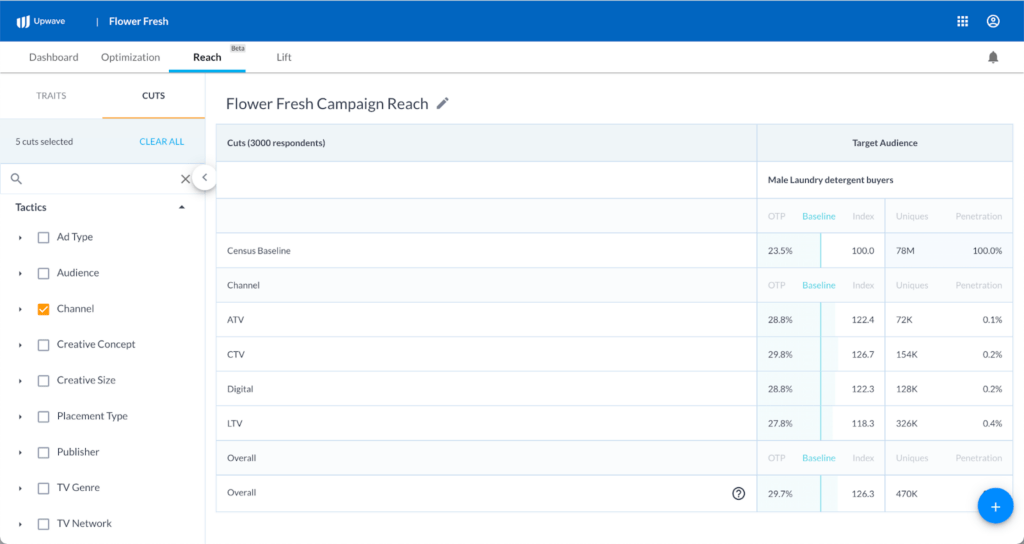This screenshot has width=1024, height=544.
Task: Check the TV Network checkbox
Action: [43, 524]
